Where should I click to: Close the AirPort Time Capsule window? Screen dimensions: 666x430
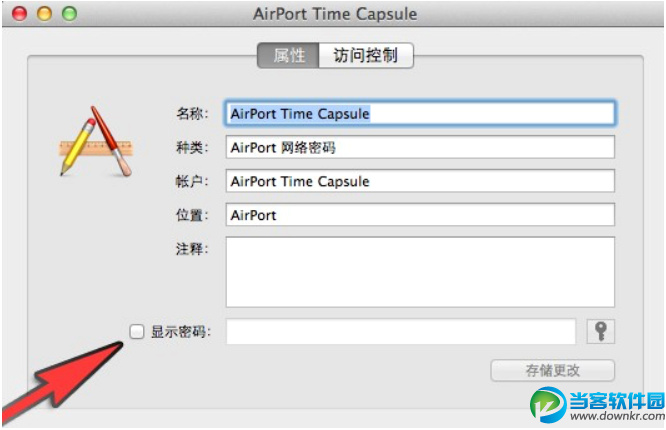[x=21, y=14]
